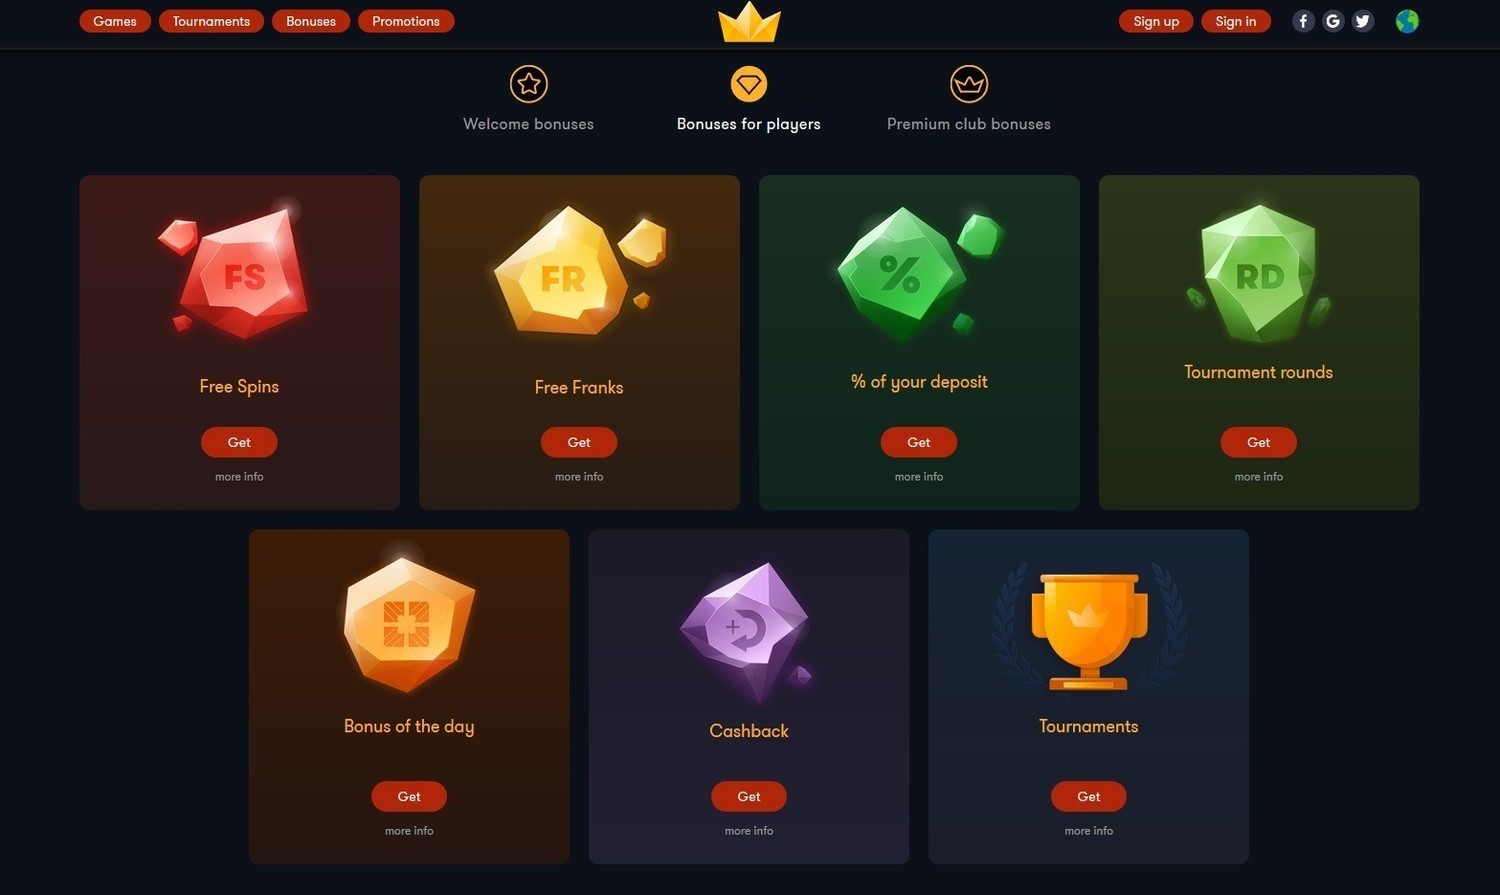The height and width of the screenshot is (895, 1500).
Task: Click the Facebook social icon
Action: point(1303,21)
